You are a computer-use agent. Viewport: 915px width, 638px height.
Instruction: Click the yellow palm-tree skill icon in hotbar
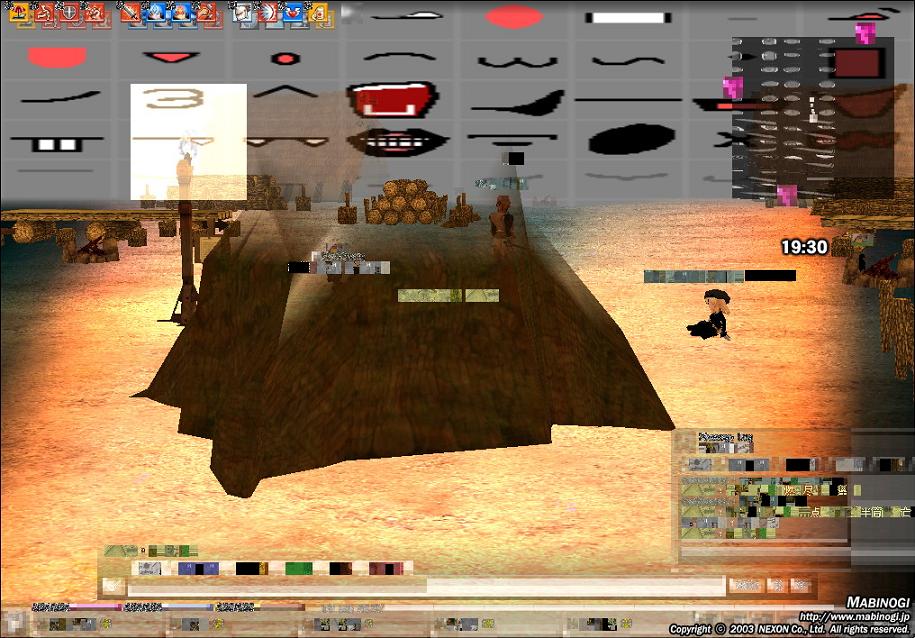pyautogui.click(x=20, y=13)
